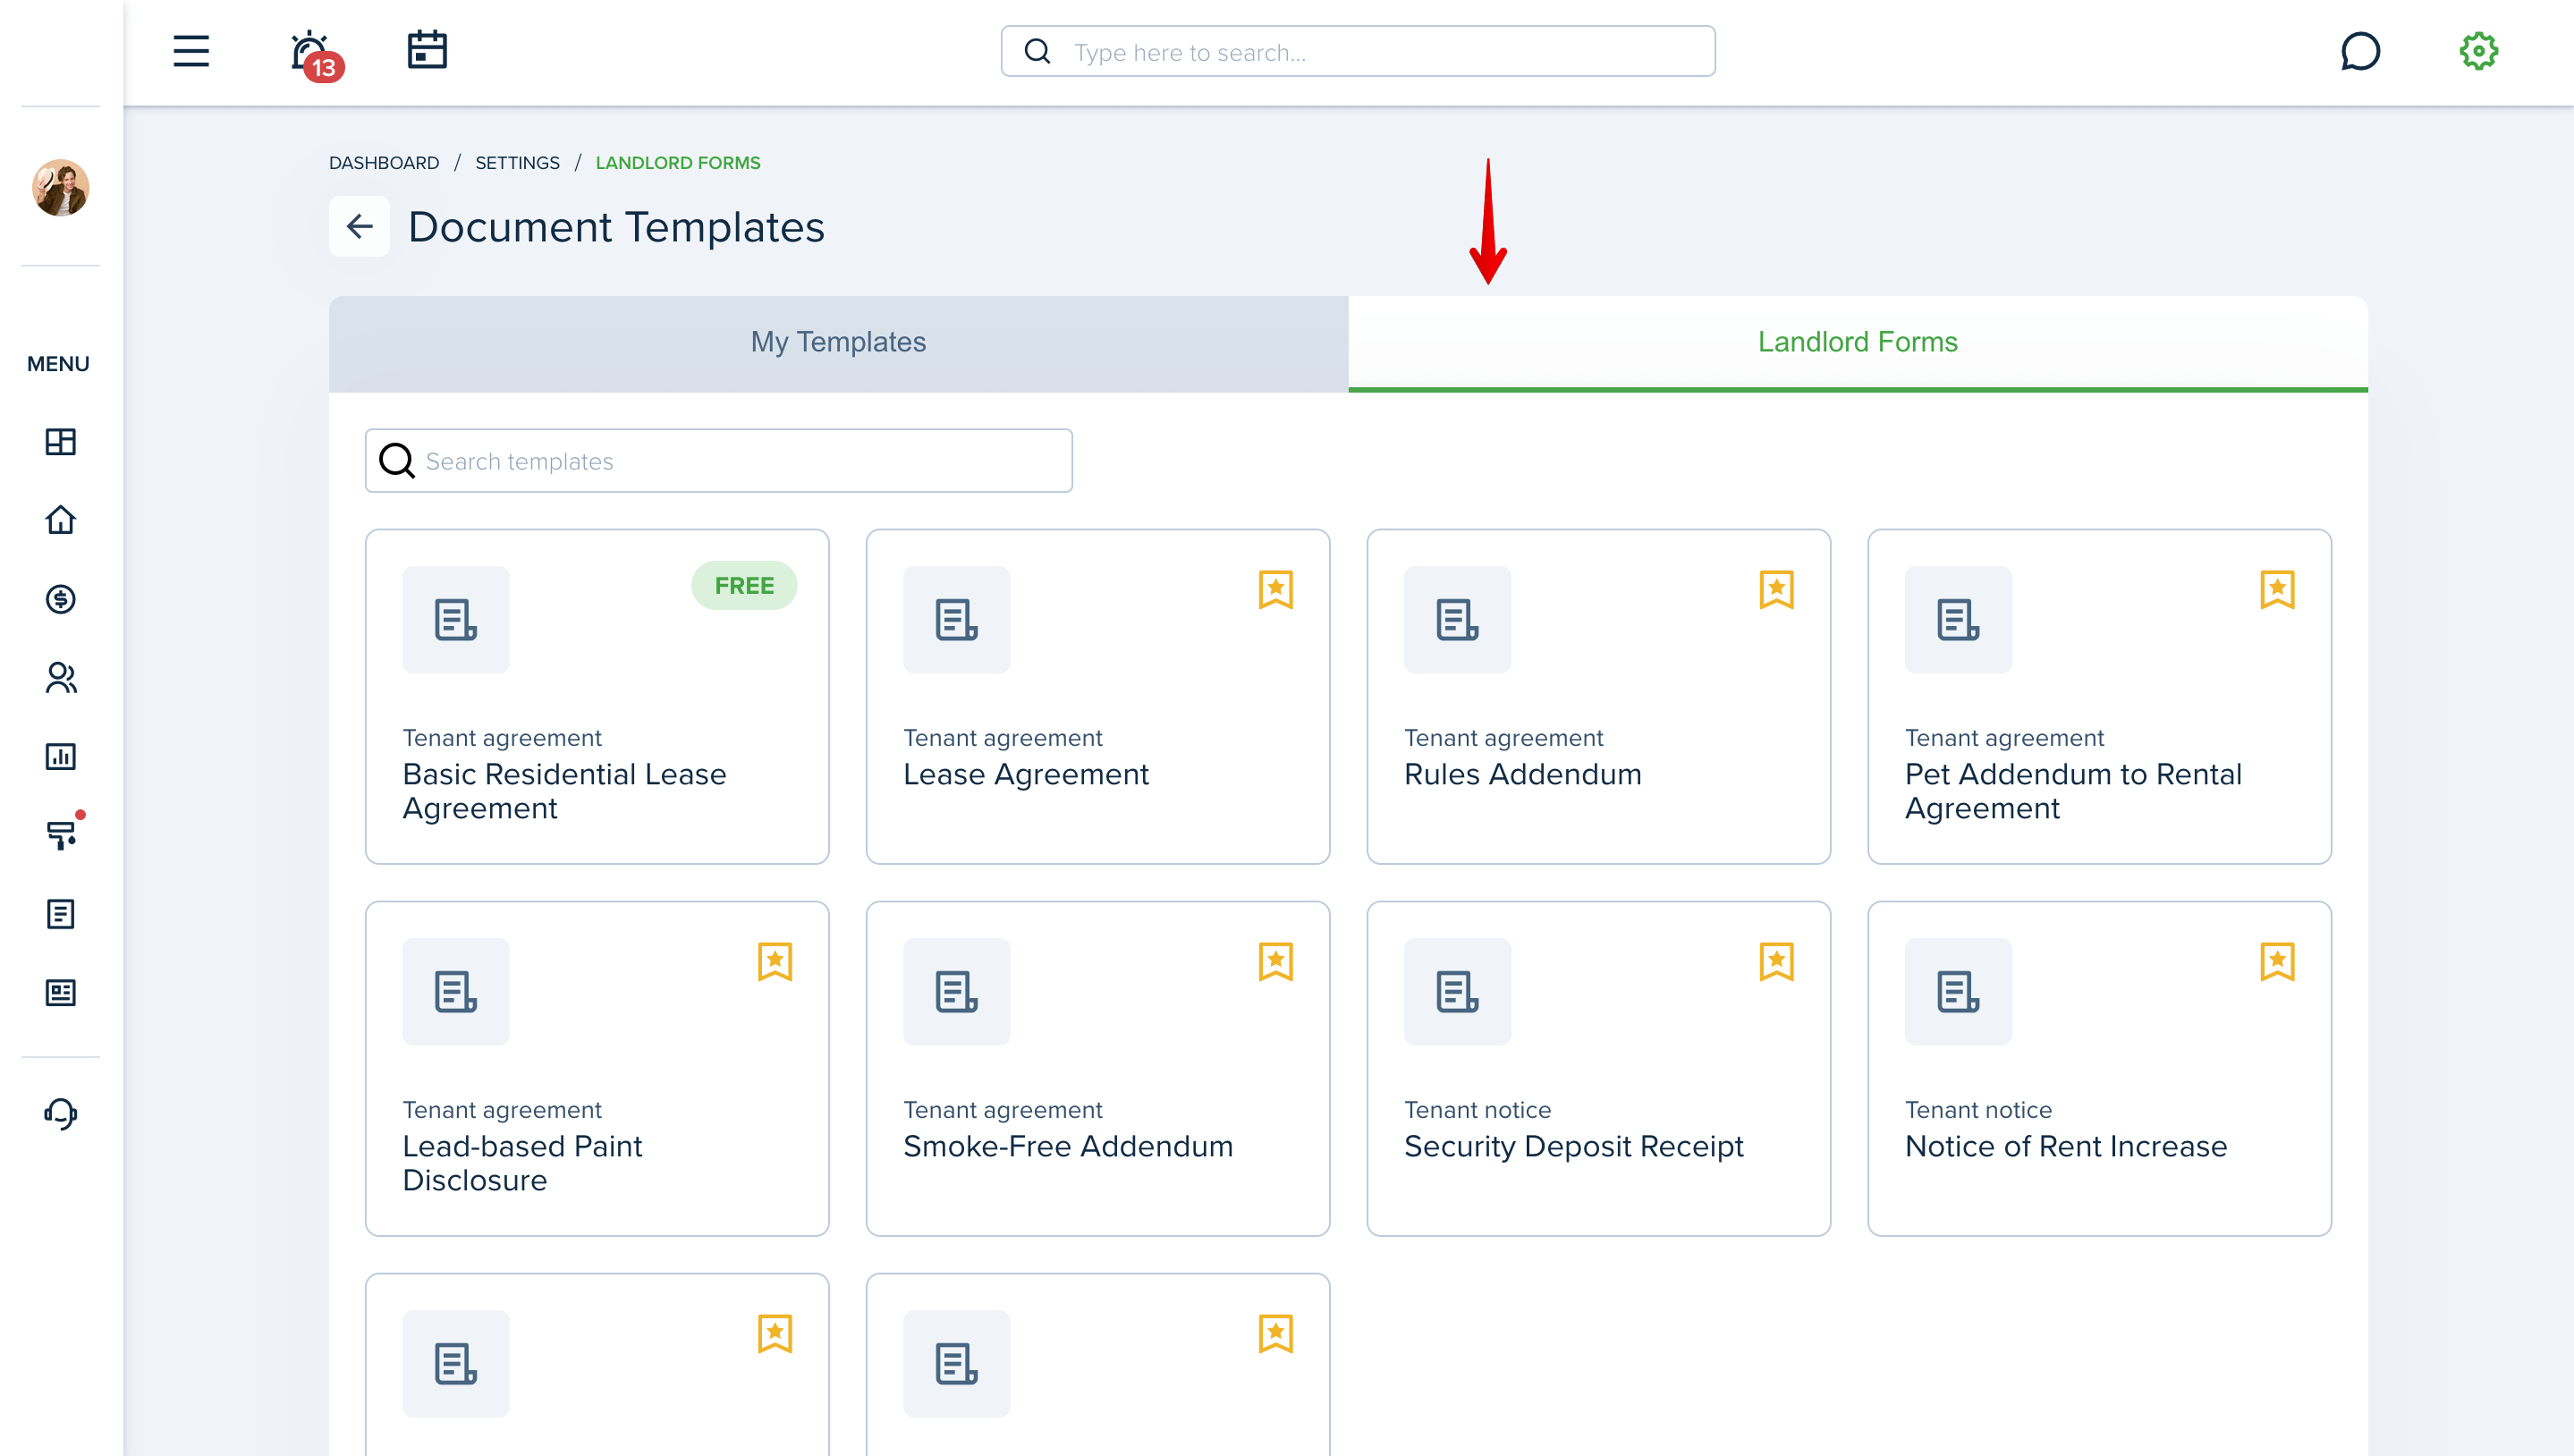The height and width of the screenshot is (1456, 2574).
Task: Click the Search templates field
Action: (x=719, y=461)
